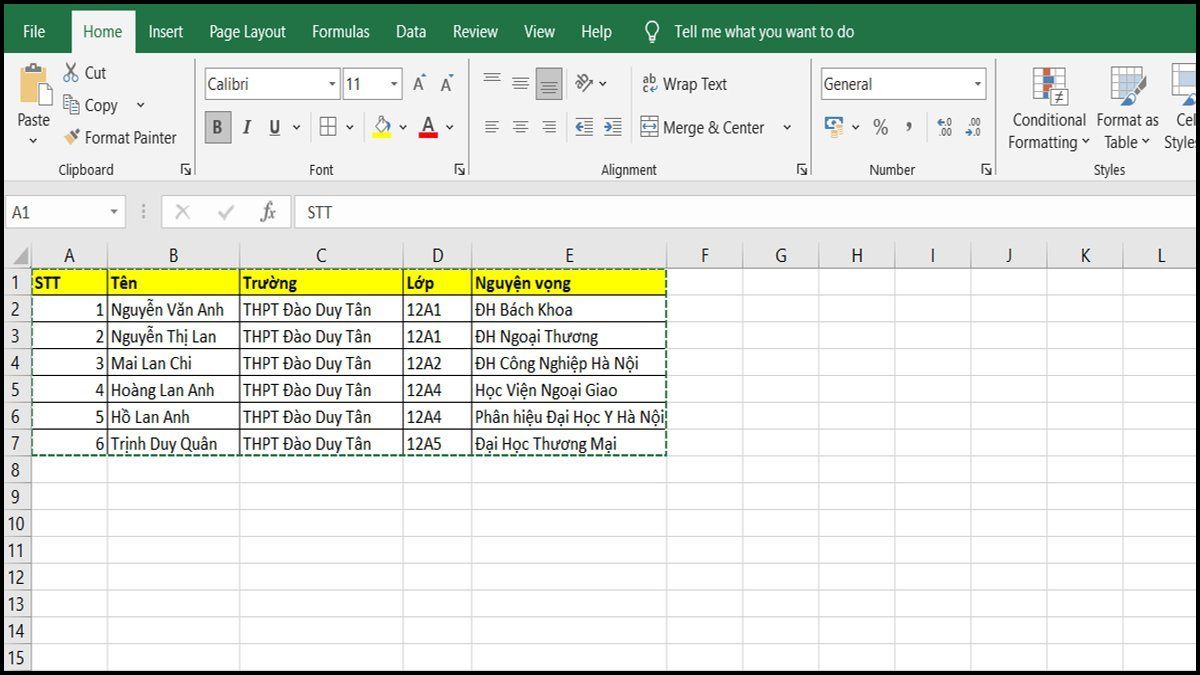This screenshot has width=1200, height=675.
Task: Expand the Name Box dropdown arrow
Action: pyautogui.click(x=114, y=212)
